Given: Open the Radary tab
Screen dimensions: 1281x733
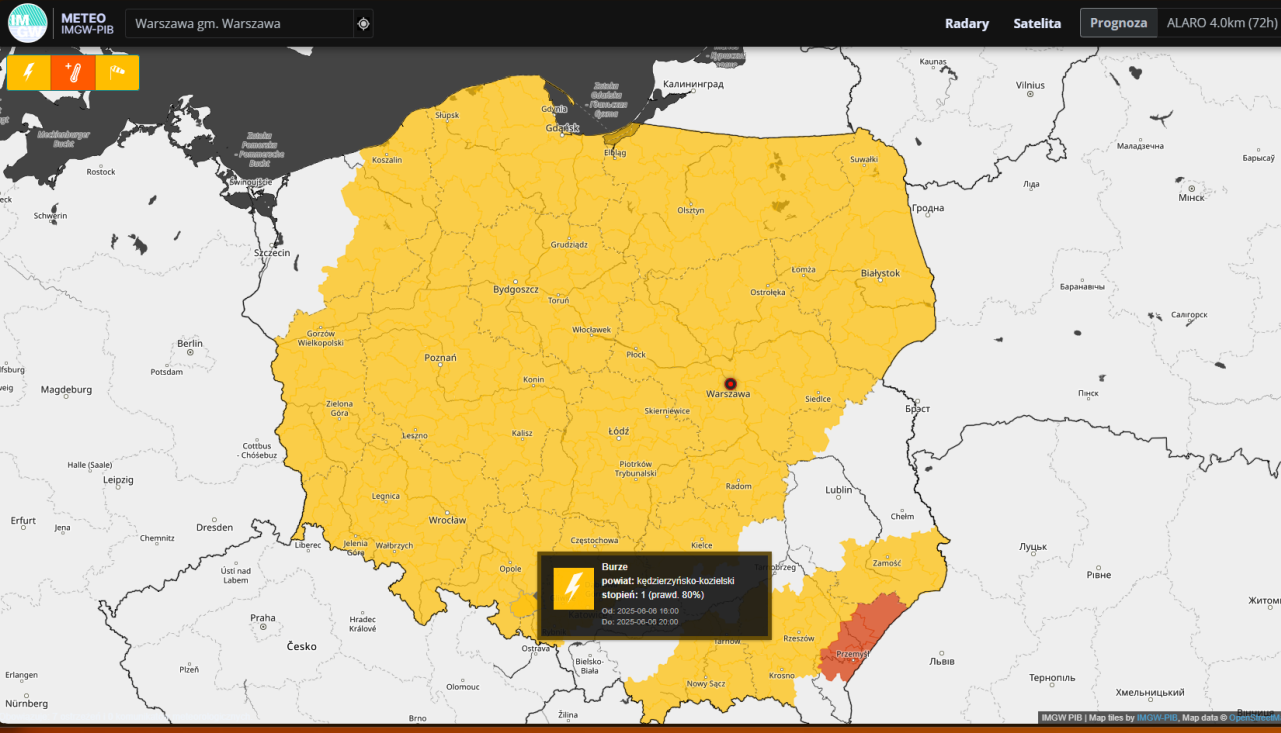Looking at the screenshot, I should tap(967, 23).
